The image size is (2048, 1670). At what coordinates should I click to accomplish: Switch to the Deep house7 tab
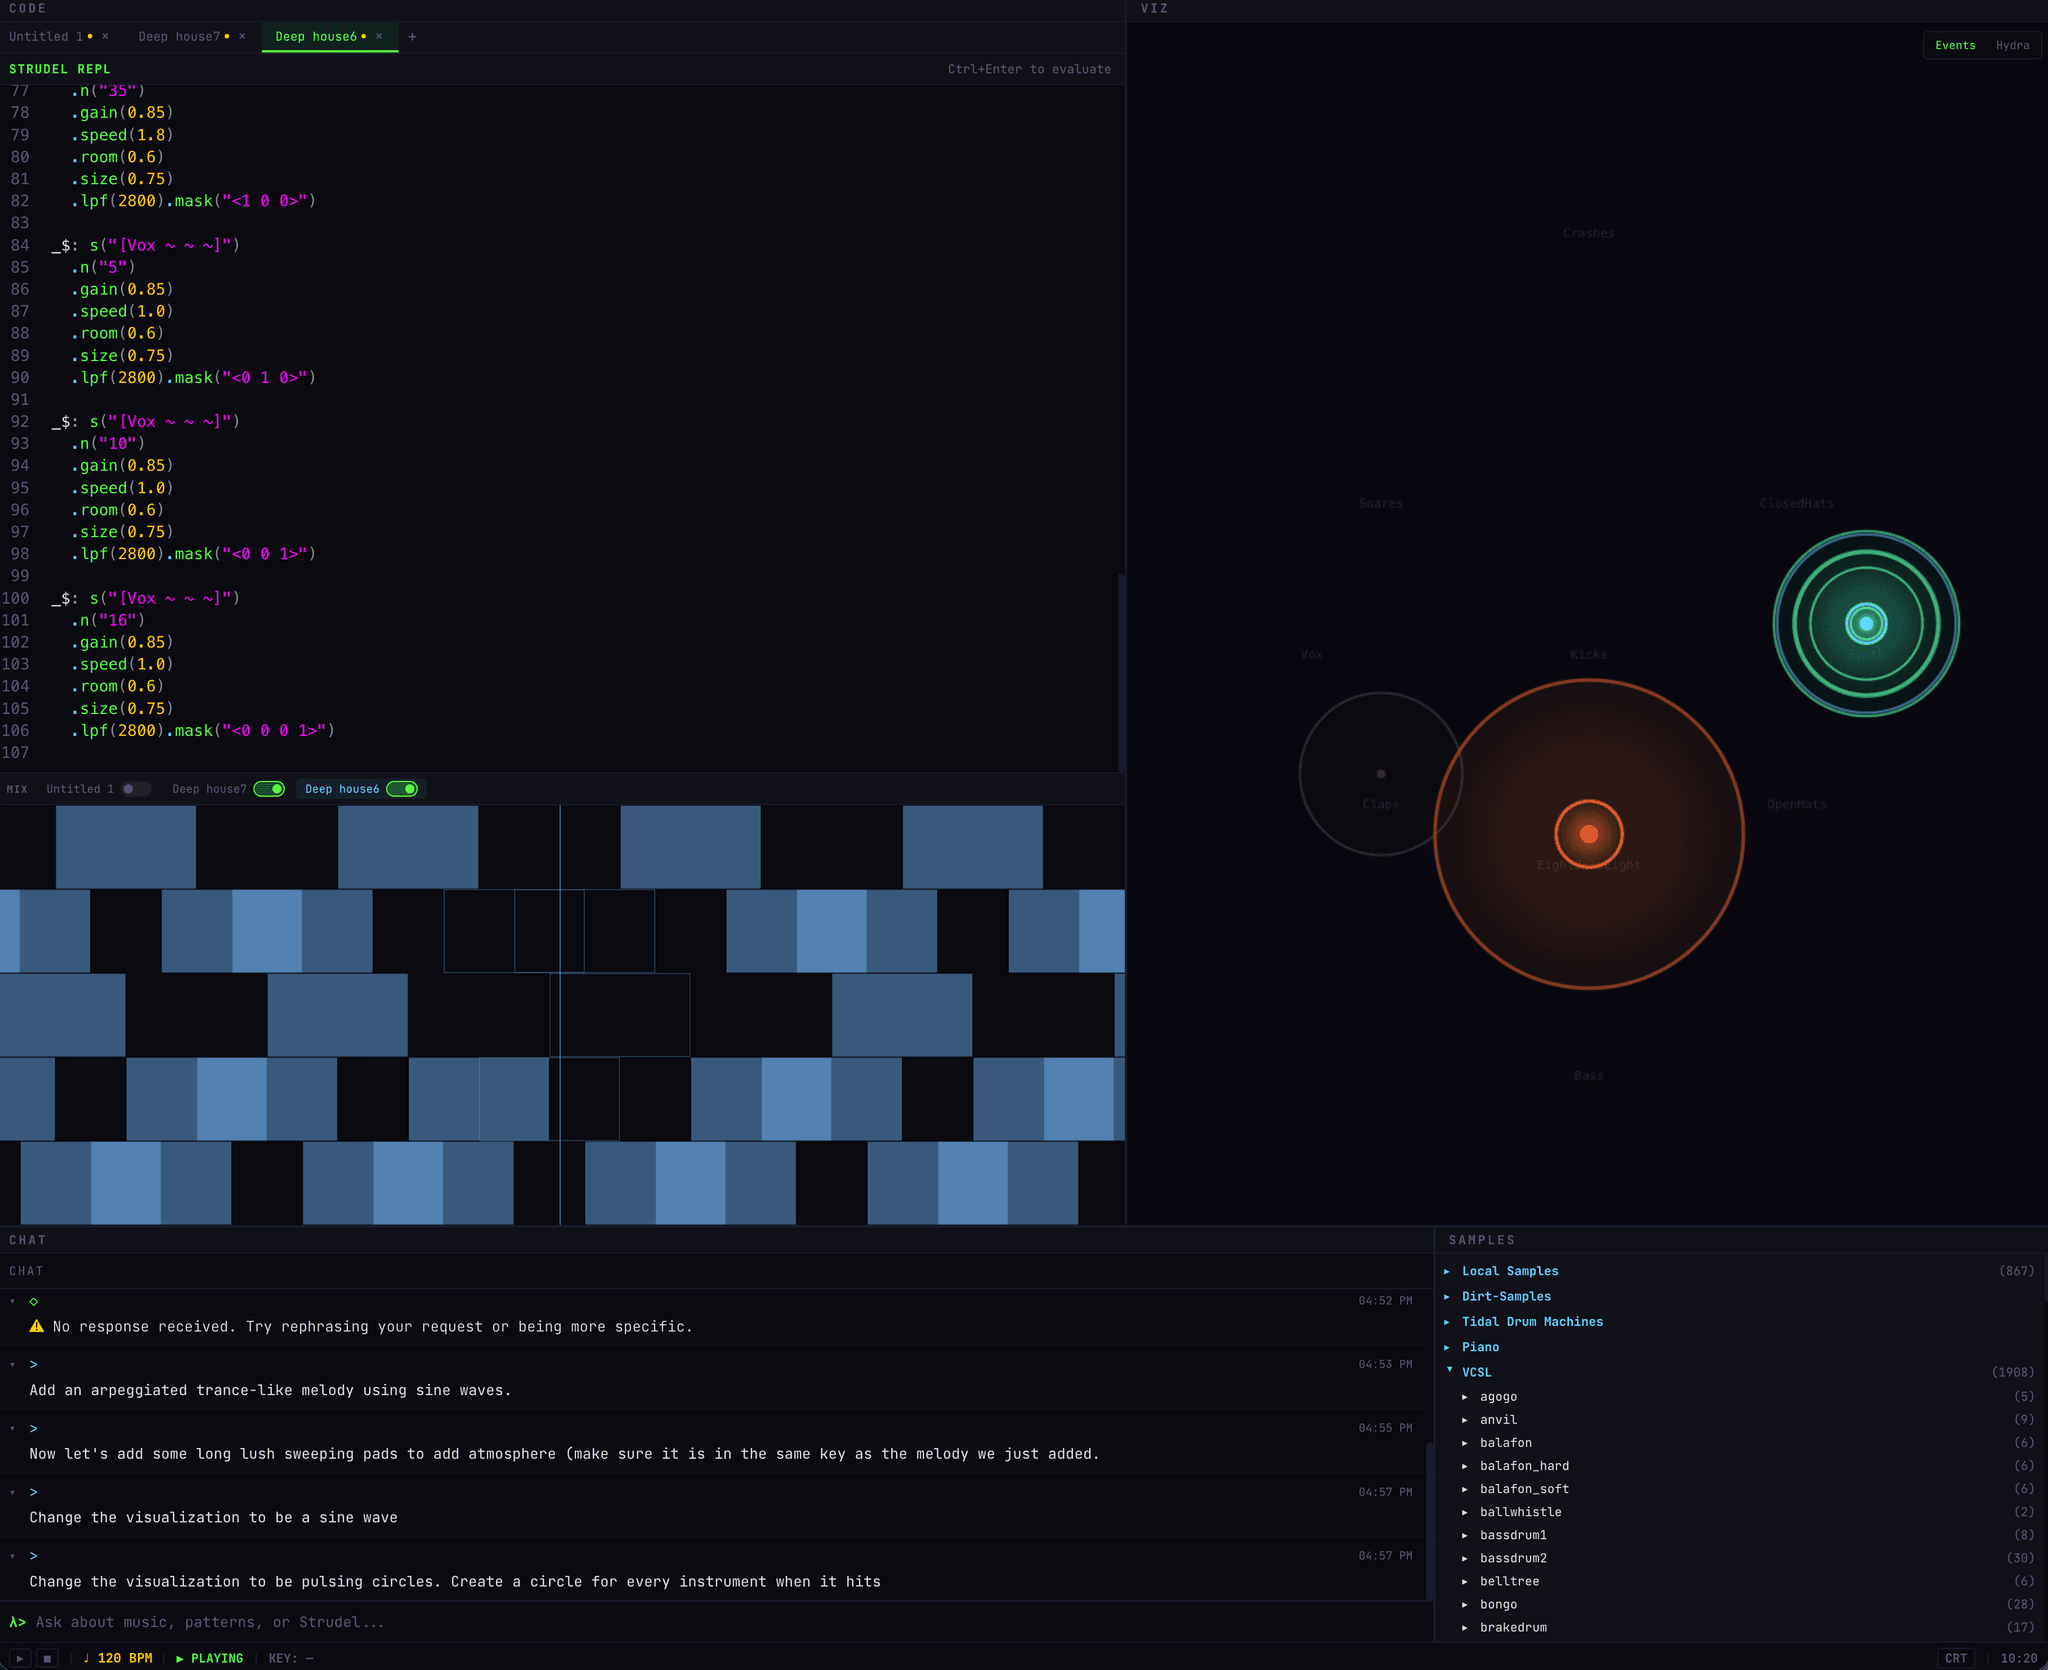(x=179, y=36)
